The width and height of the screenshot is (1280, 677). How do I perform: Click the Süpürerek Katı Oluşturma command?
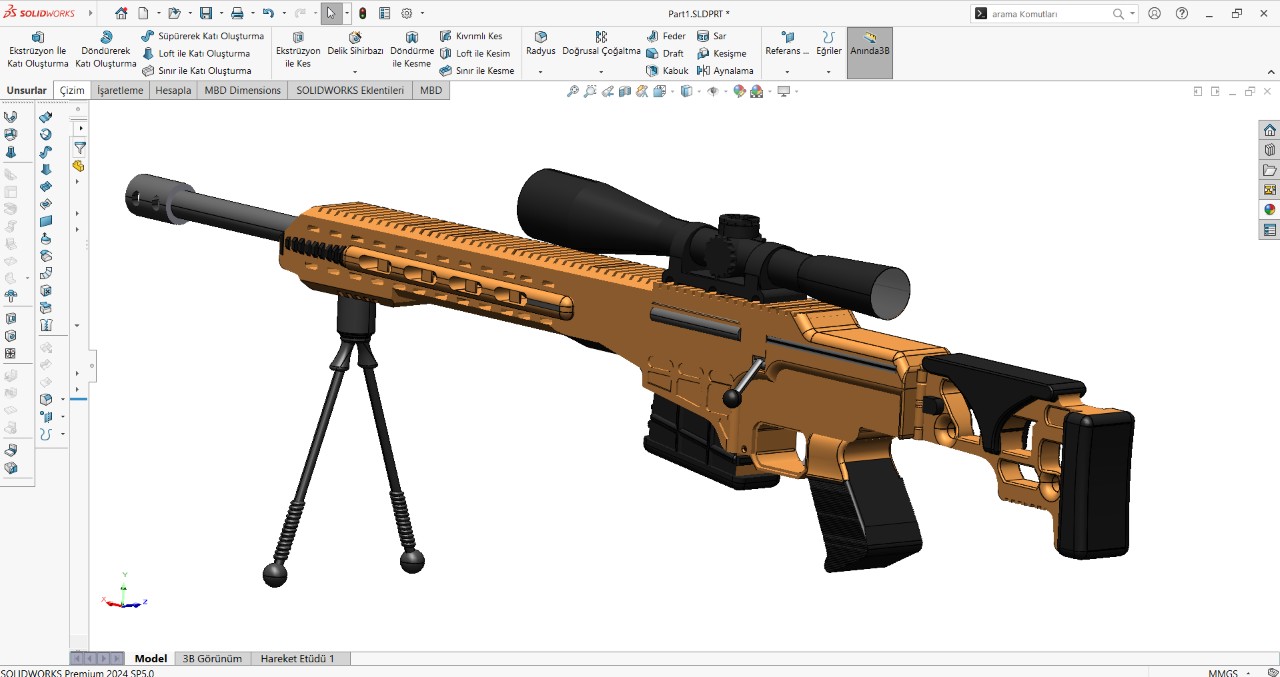point(203,36)
